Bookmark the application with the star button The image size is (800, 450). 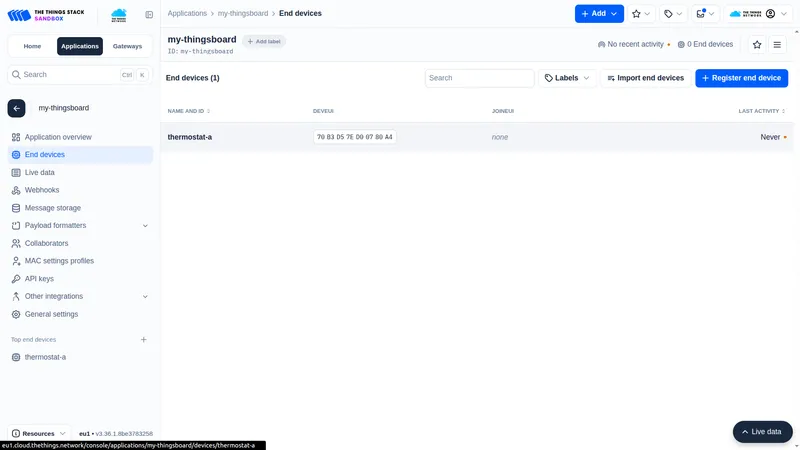[x=757, y=45]
